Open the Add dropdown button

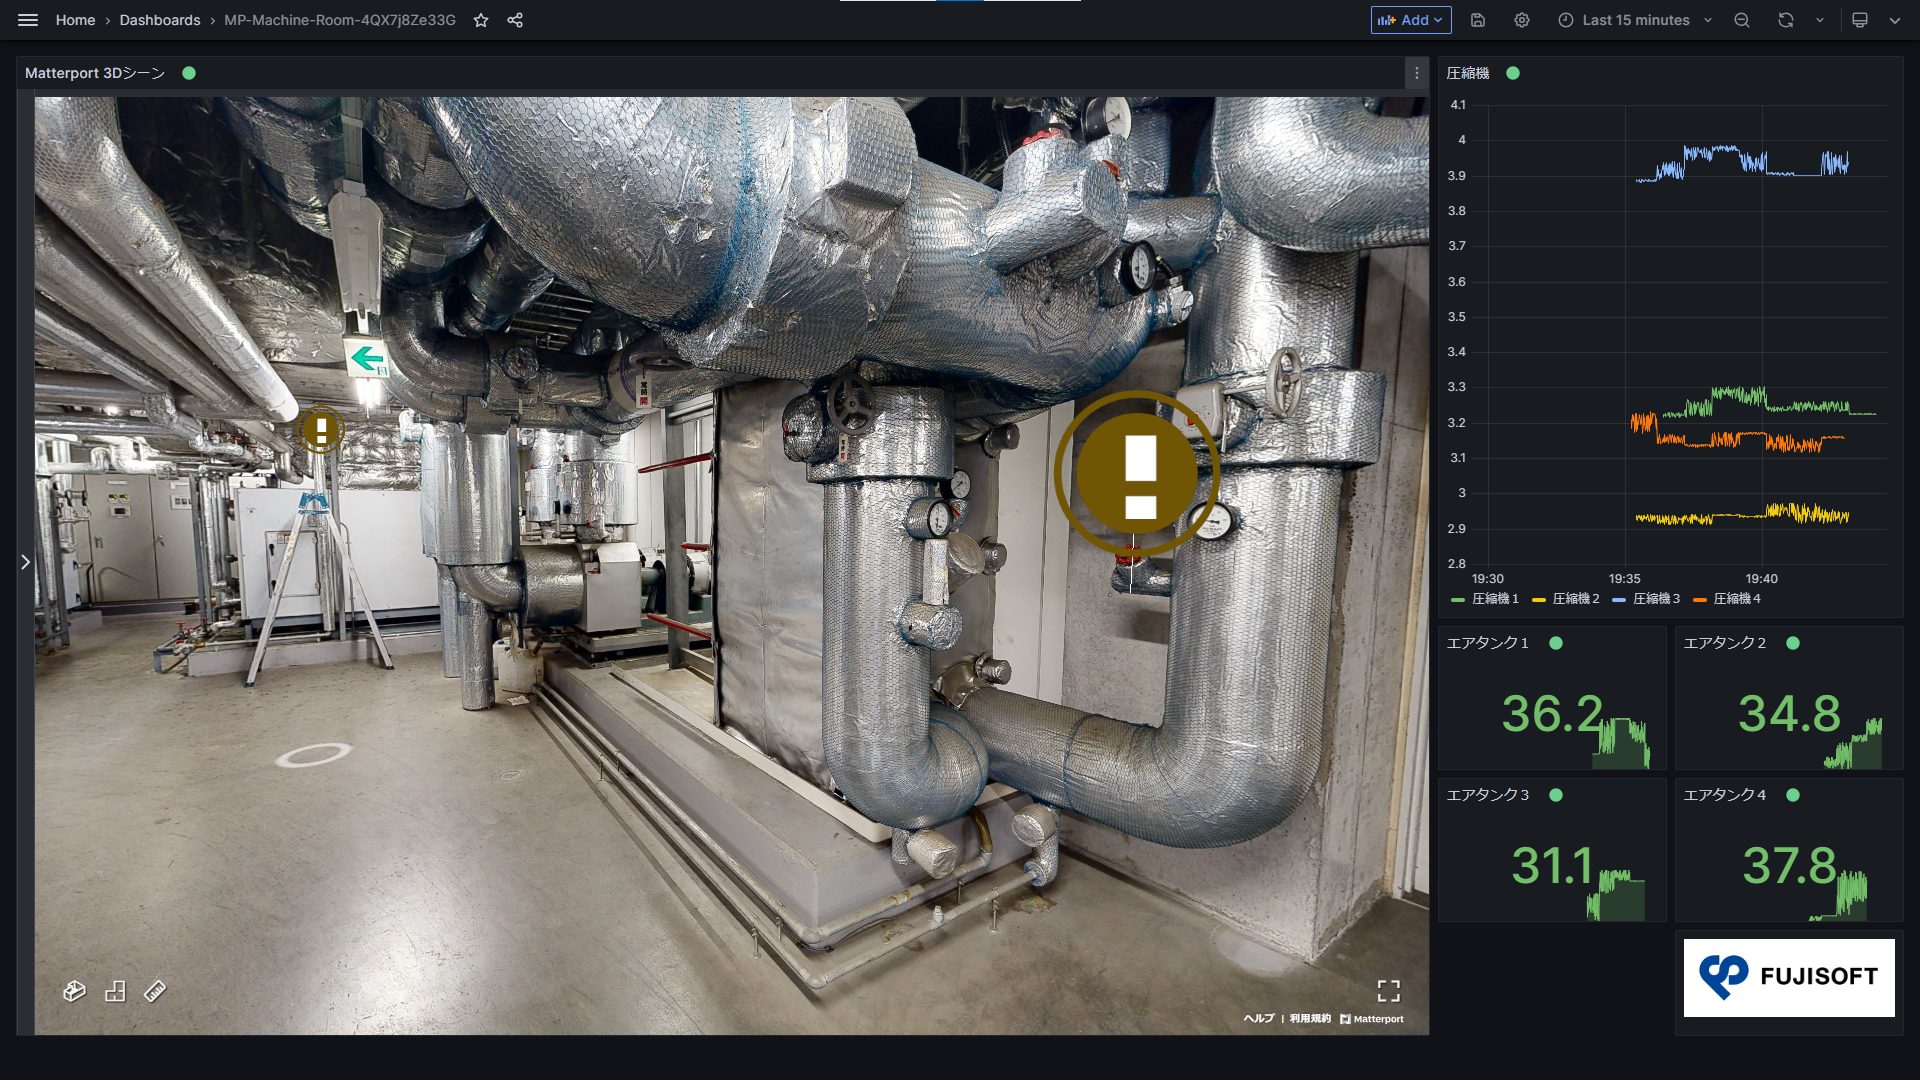(x=1410, y=20)
